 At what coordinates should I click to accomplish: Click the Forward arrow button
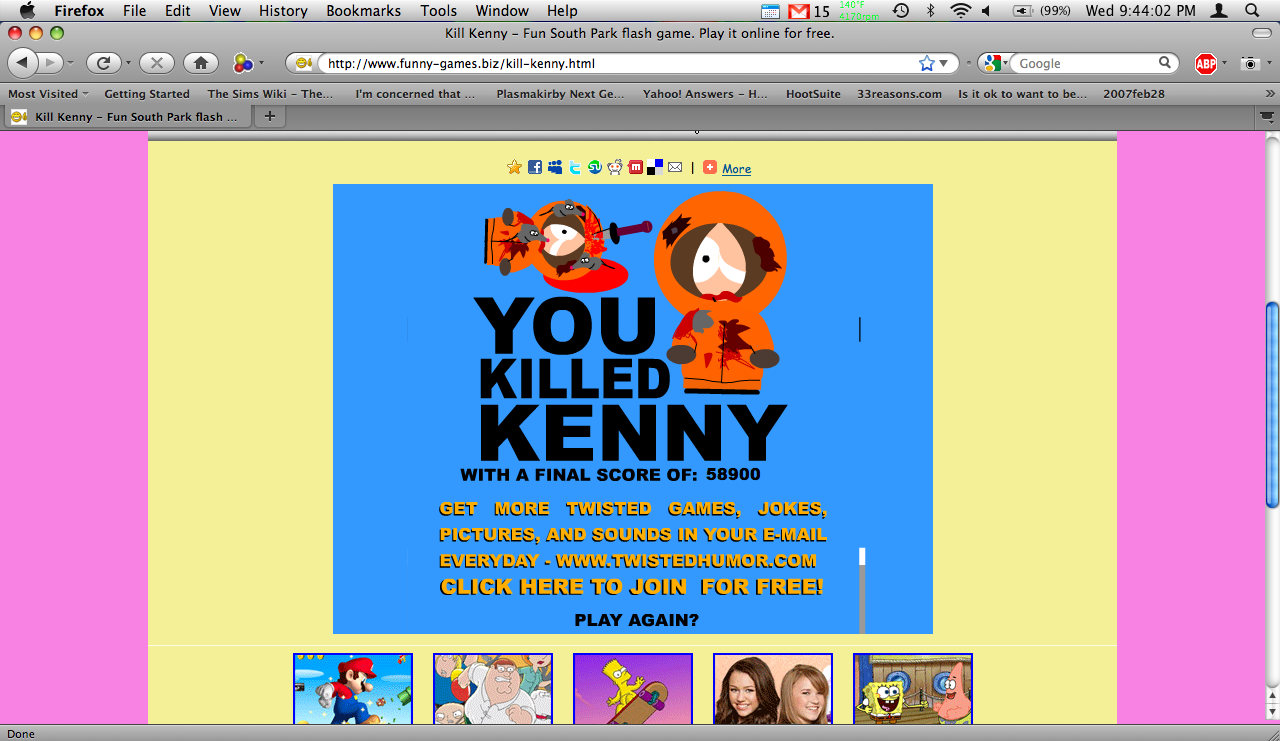pos(51,63)
